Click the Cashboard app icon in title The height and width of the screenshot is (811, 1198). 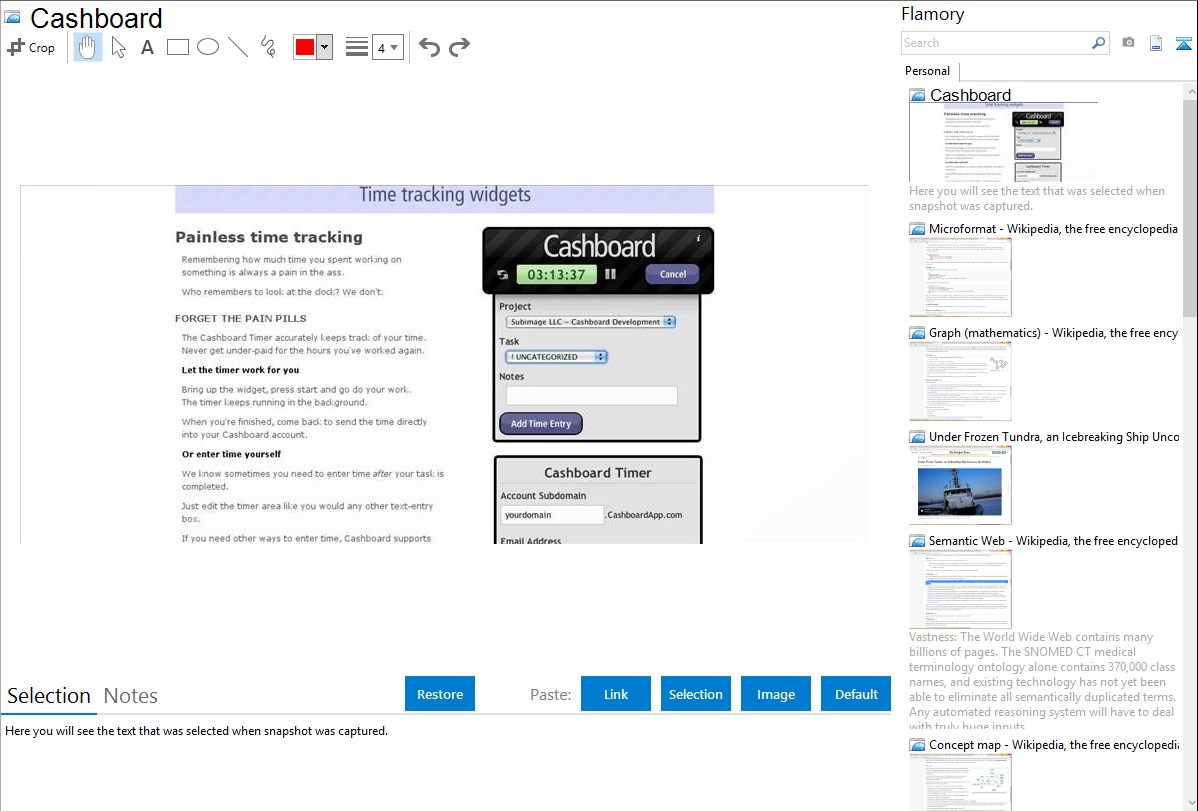coord(12,17)
